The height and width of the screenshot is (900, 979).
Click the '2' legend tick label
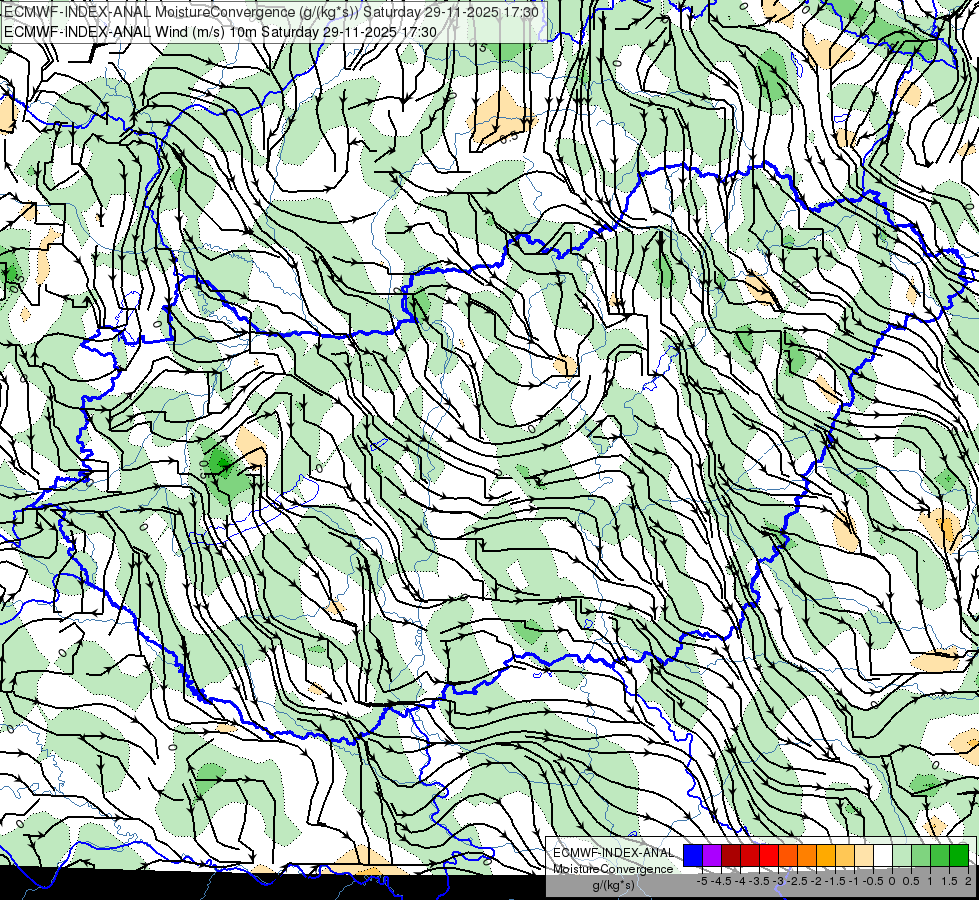click(x=968, y=881)
